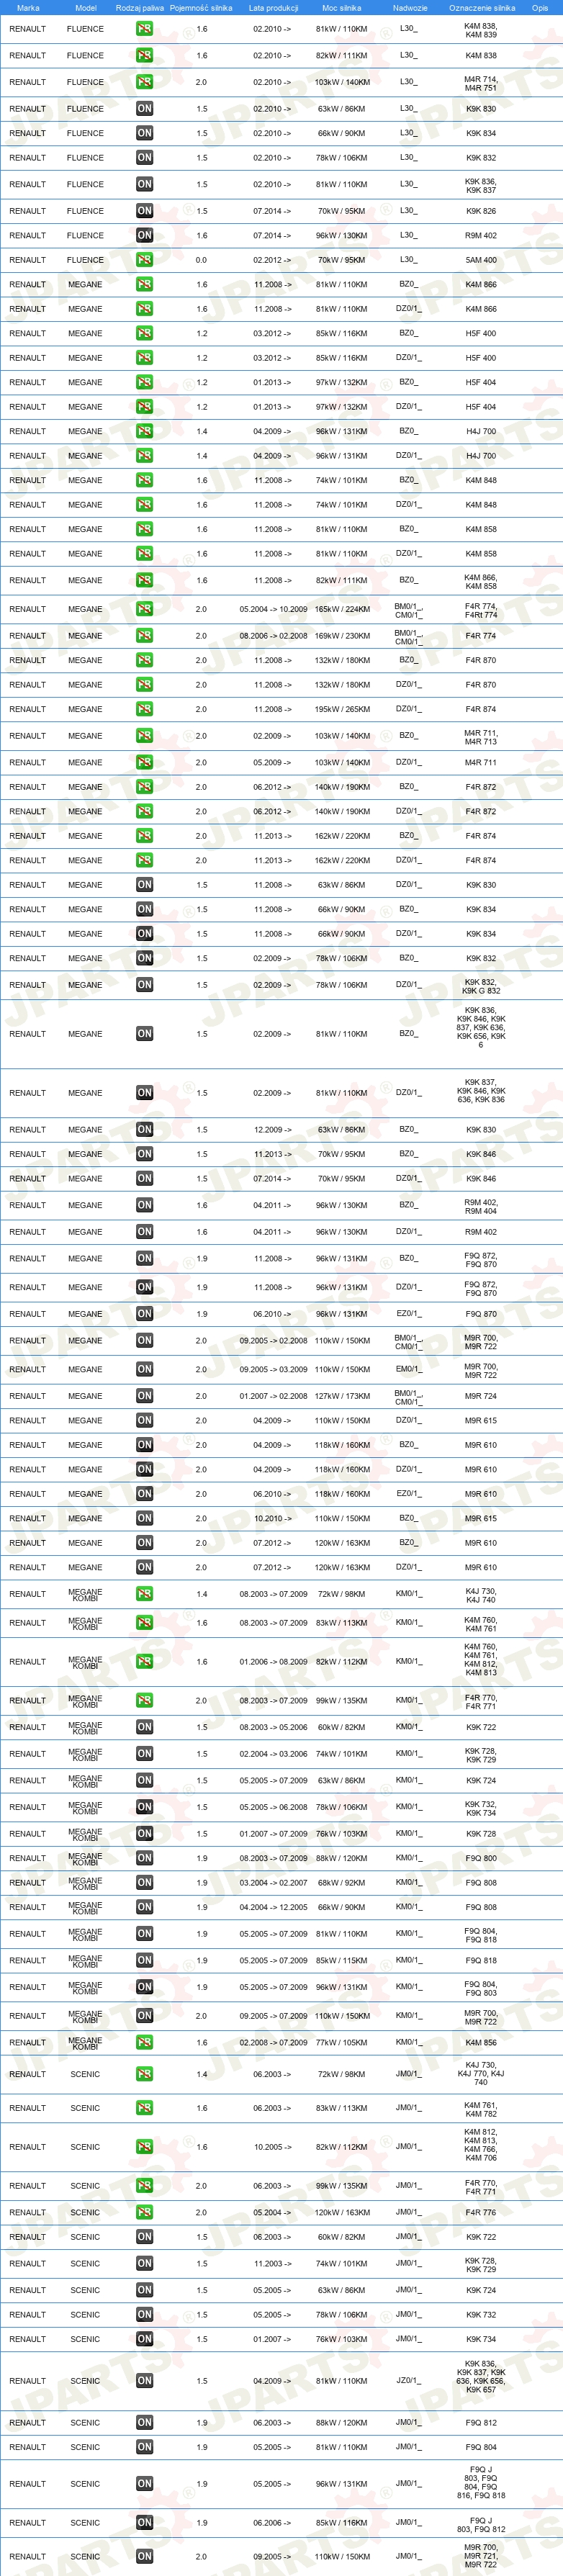Click diesel ON icon in Scenic M9R 721 row

pos(145,2556)
